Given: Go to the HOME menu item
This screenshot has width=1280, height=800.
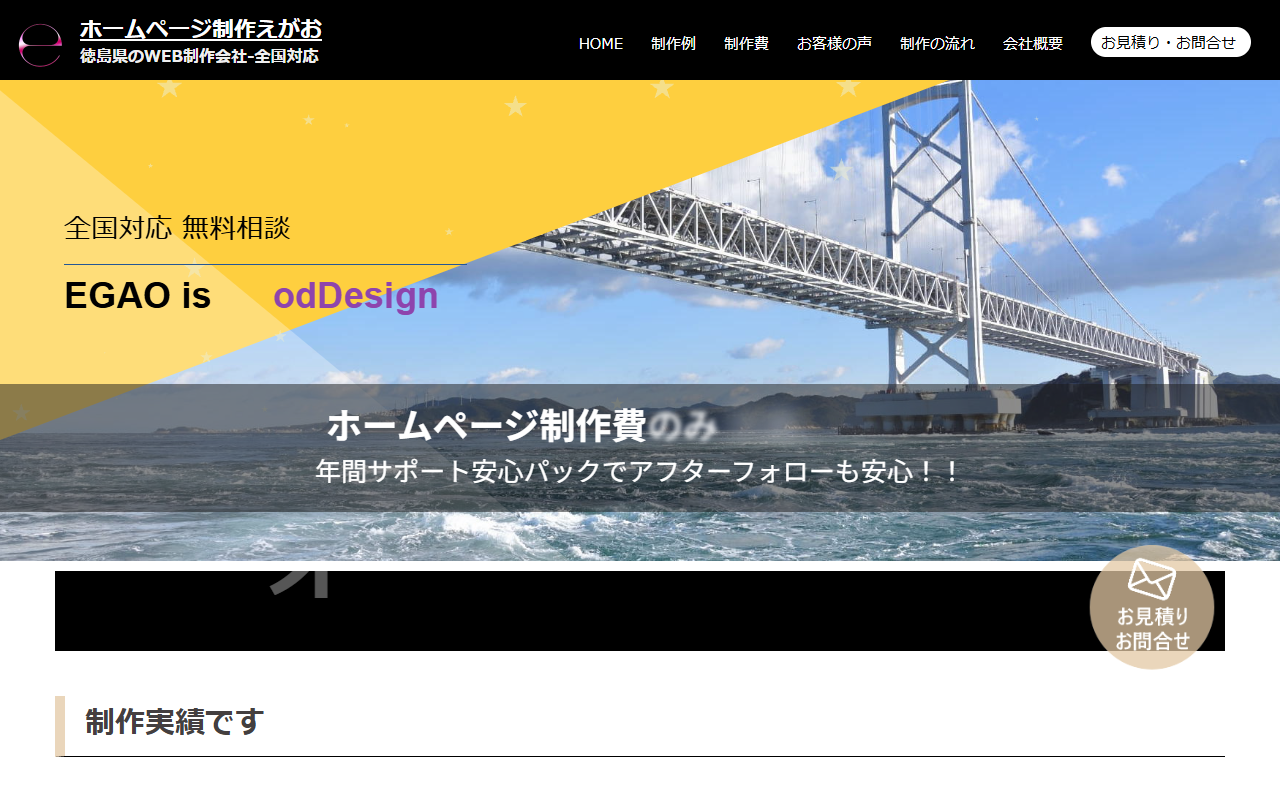Looking at the screenshot, I should (x=600, y=43).
